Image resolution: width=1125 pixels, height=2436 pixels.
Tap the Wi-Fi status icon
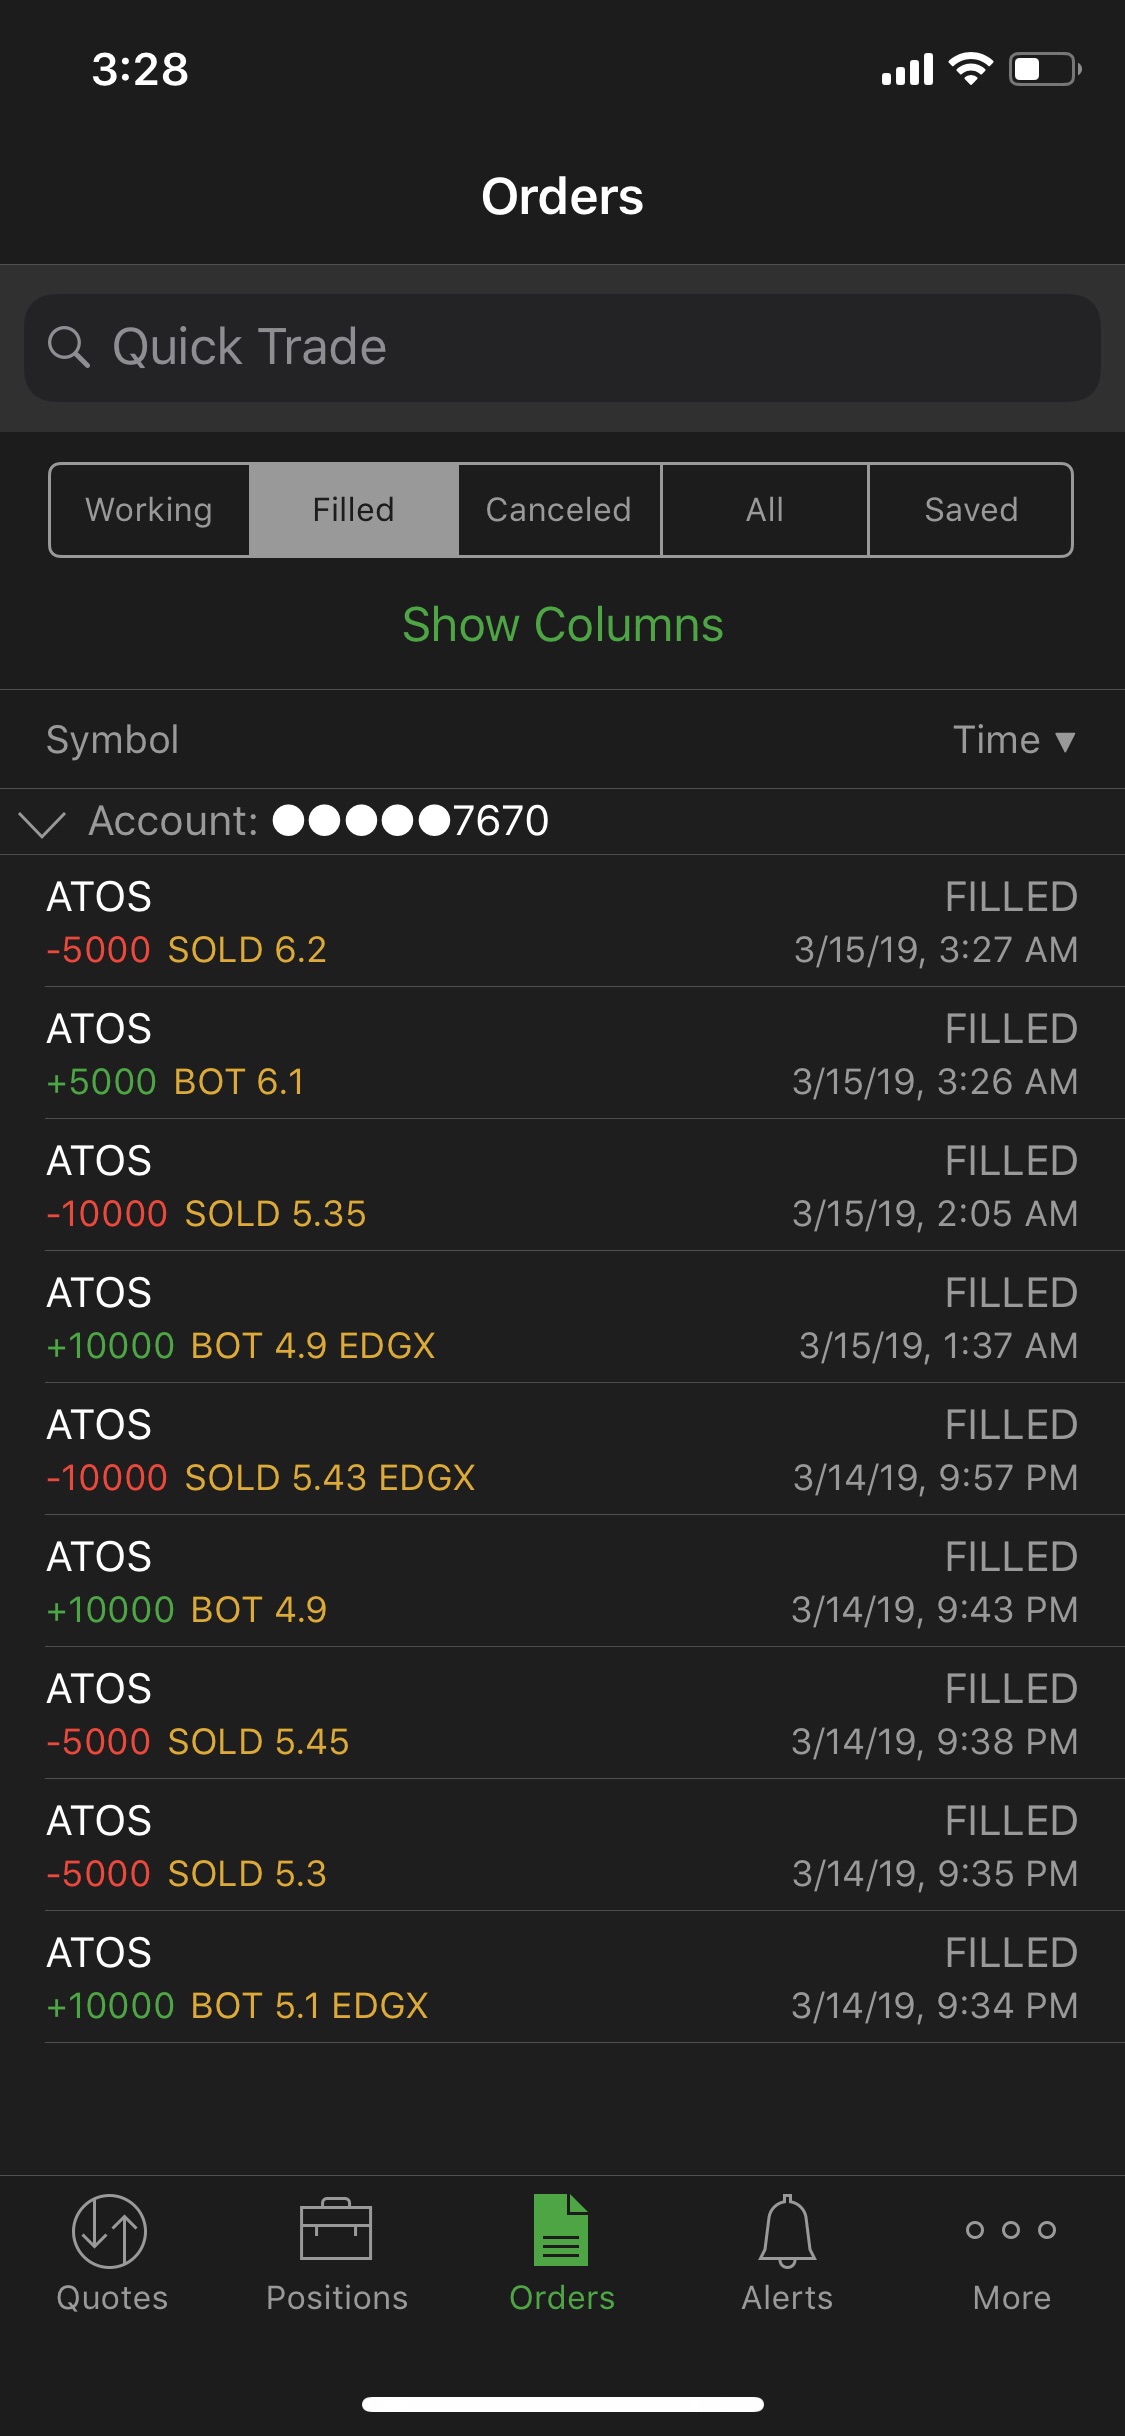tap(970, 69)
